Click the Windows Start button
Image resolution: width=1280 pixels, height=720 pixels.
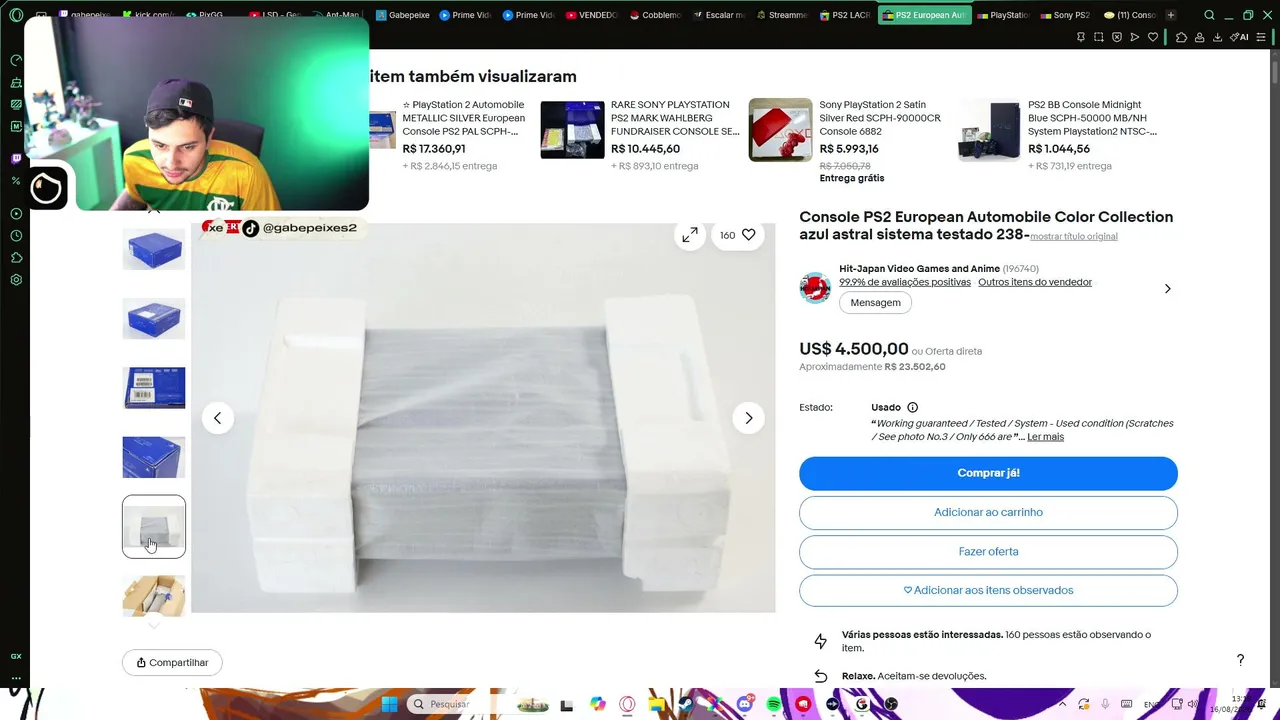pyautogui.click(x=389, y=704)
